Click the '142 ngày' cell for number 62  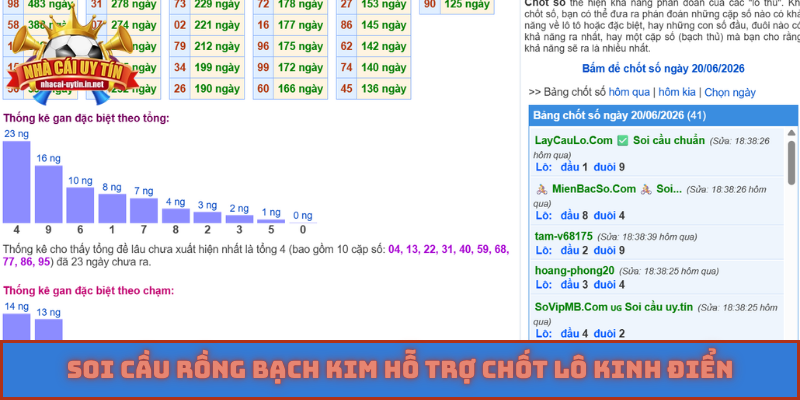point(384,46)
